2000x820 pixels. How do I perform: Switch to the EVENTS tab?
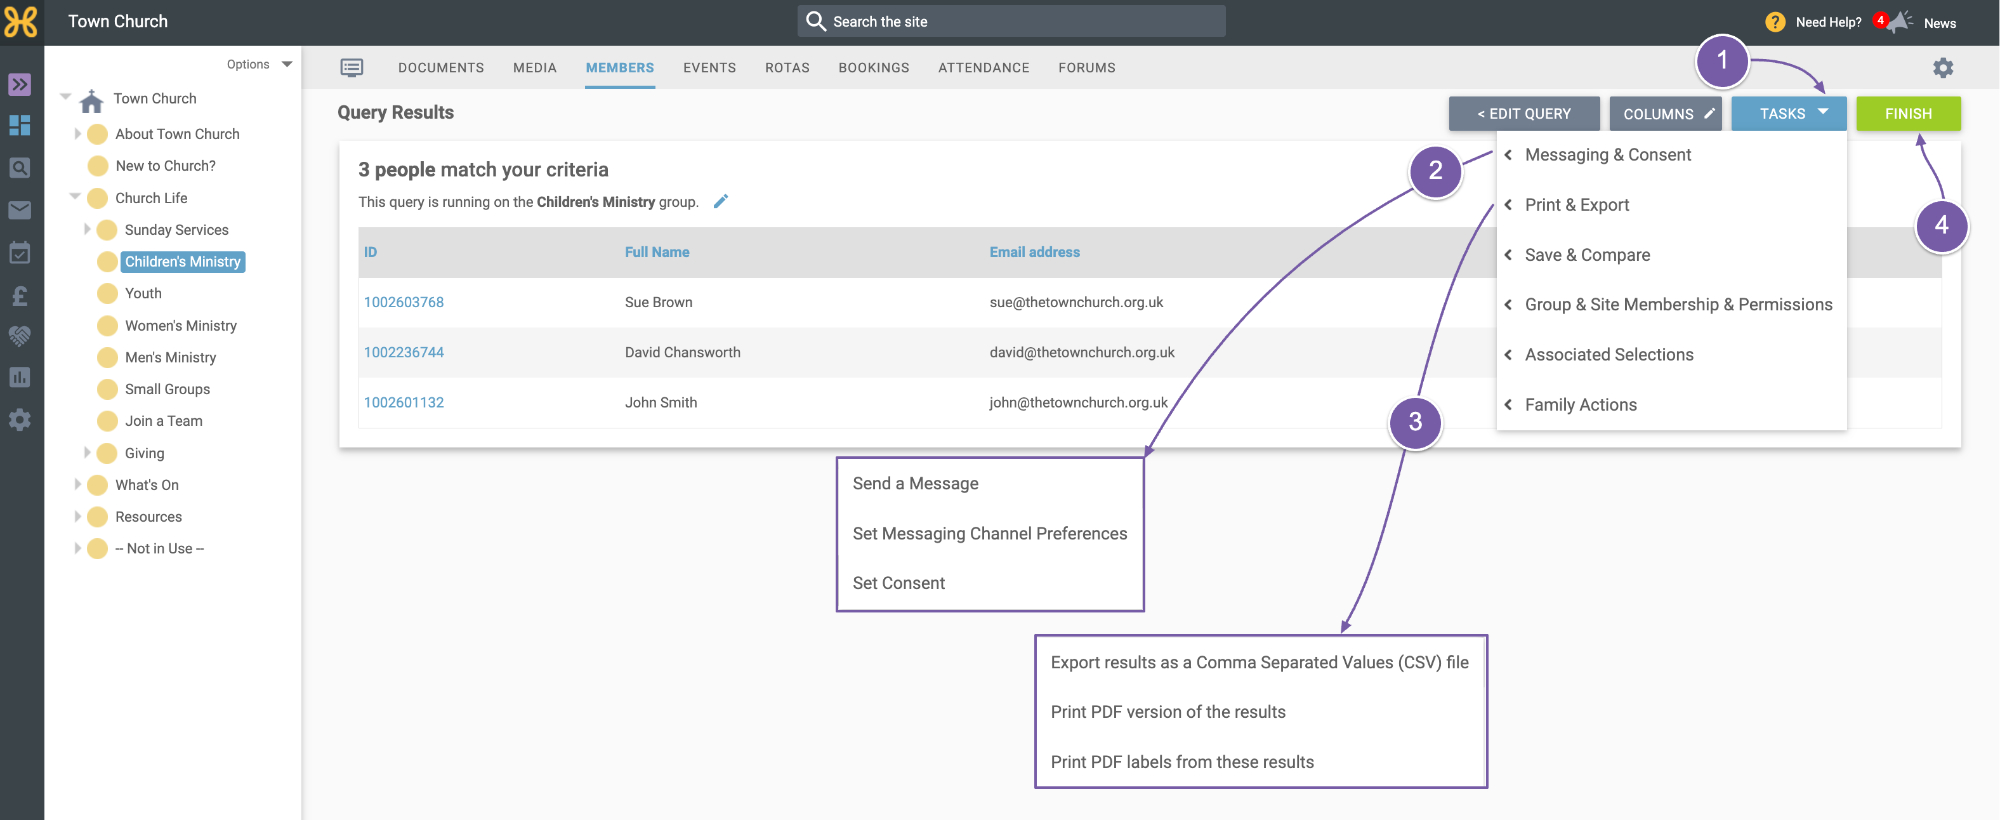[x=710, y=68]
